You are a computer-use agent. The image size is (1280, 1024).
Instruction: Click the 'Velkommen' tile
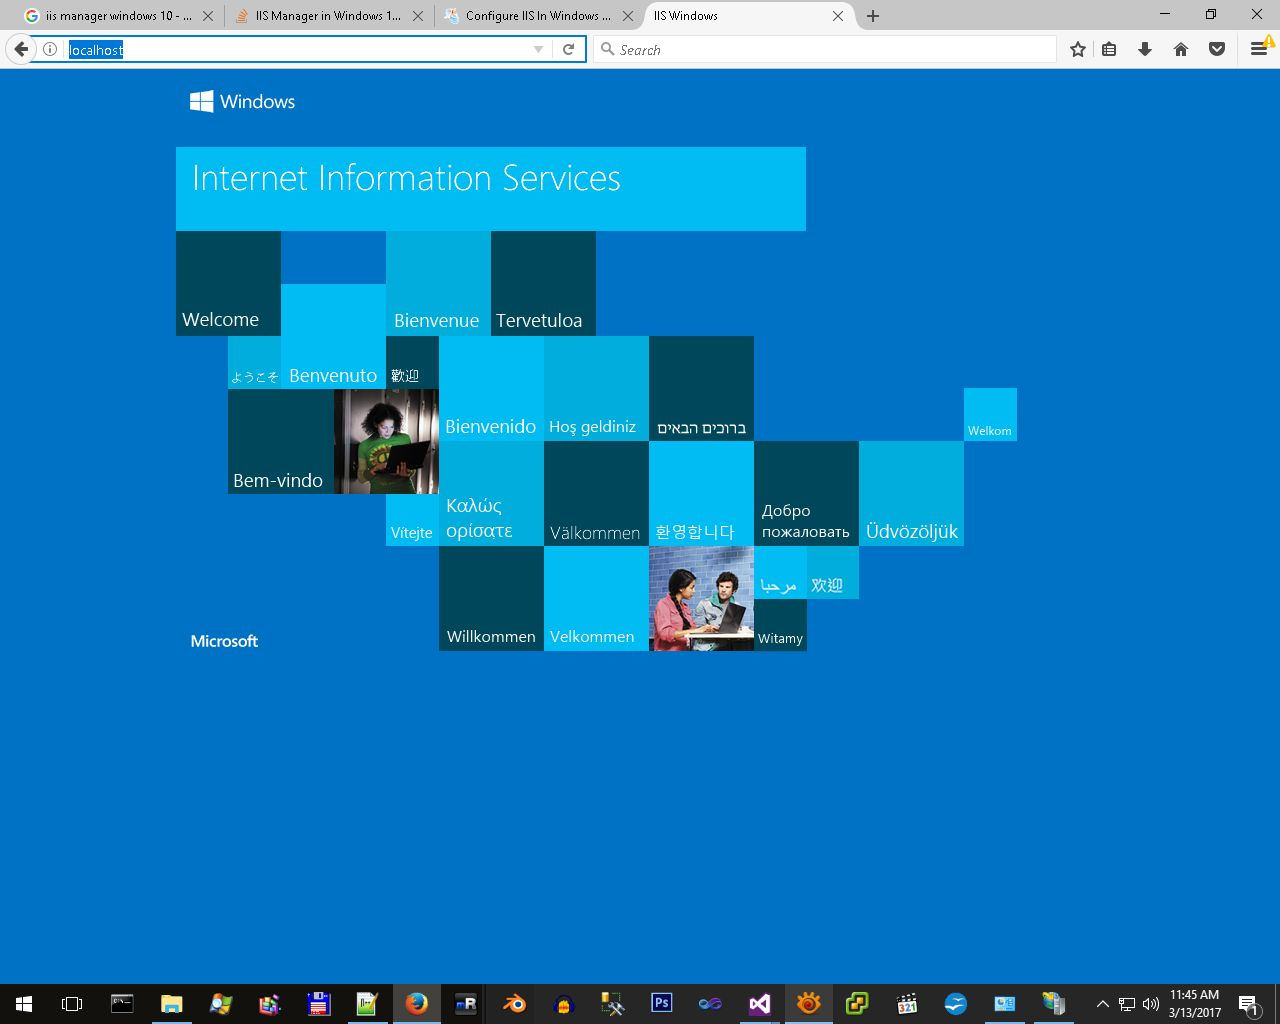(x=596, y=599)
